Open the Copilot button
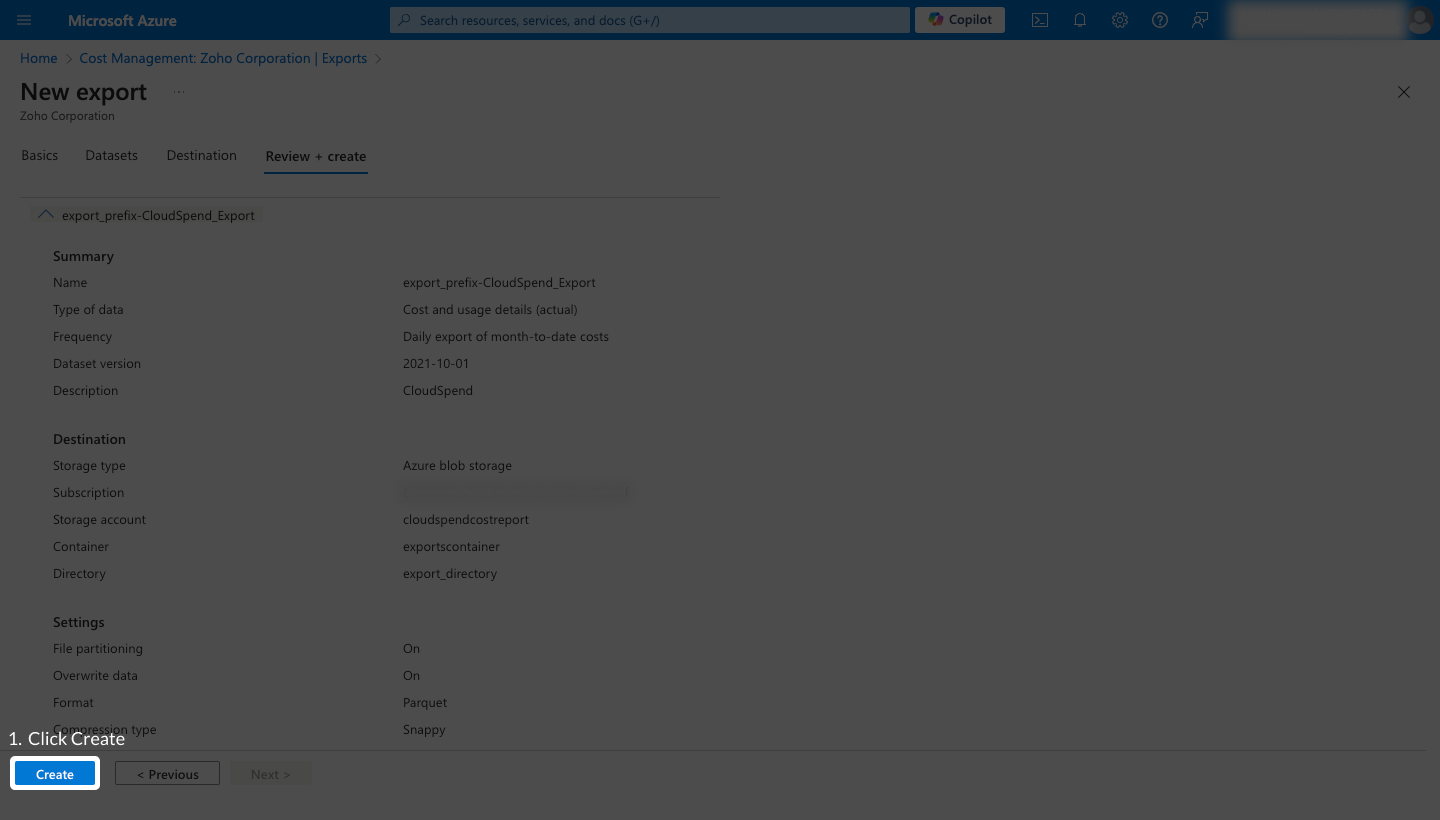The height and width of the screenshot is (820, 1440). tap(960, 20)
